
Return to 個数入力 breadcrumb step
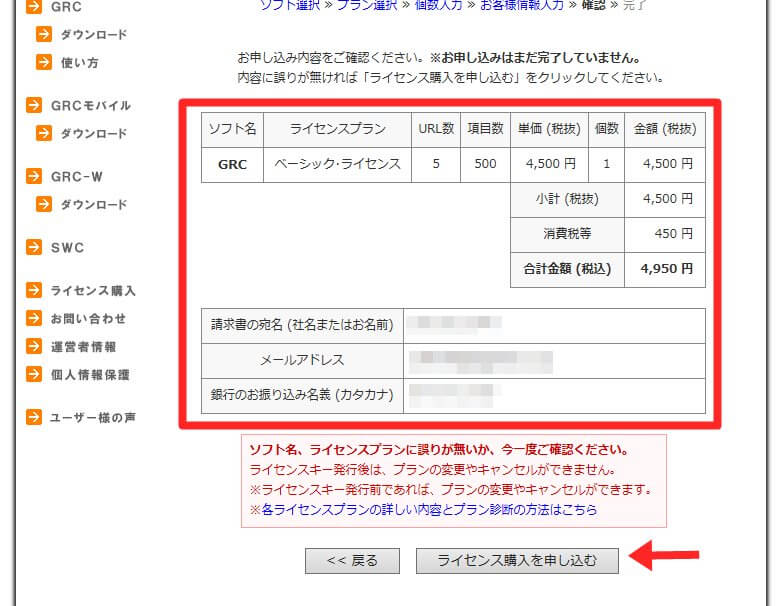point(438,5)
